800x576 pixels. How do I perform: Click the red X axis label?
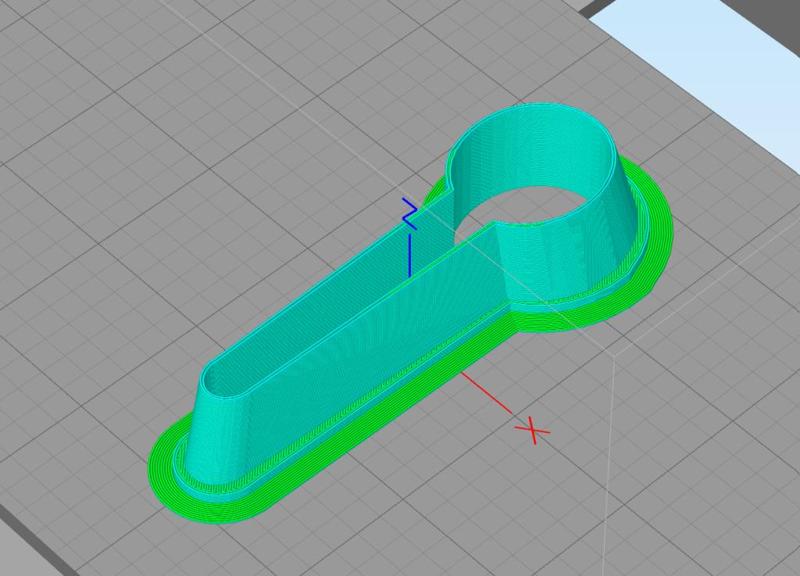coord(533,431)
